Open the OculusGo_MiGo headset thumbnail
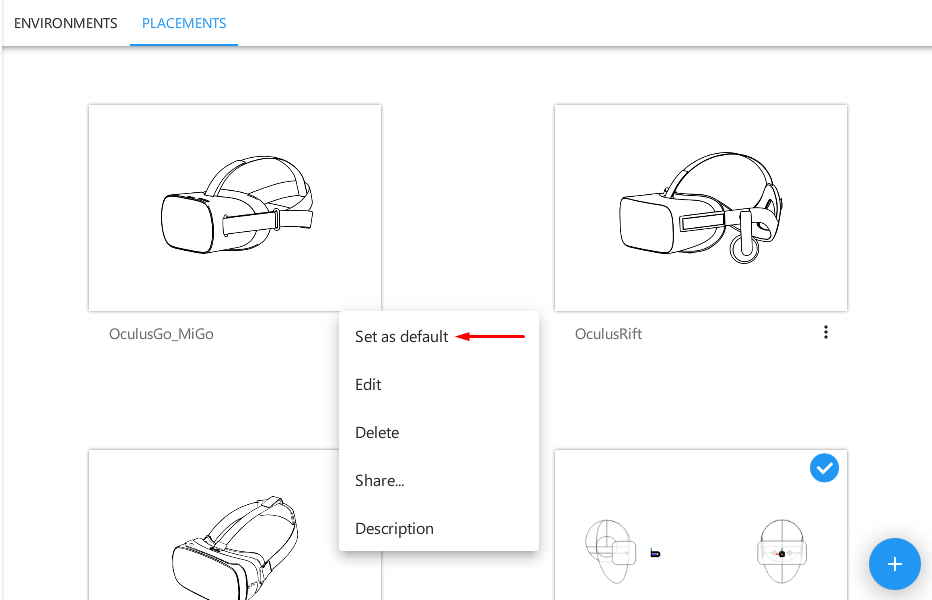932x600 pixels. [235, 208]
